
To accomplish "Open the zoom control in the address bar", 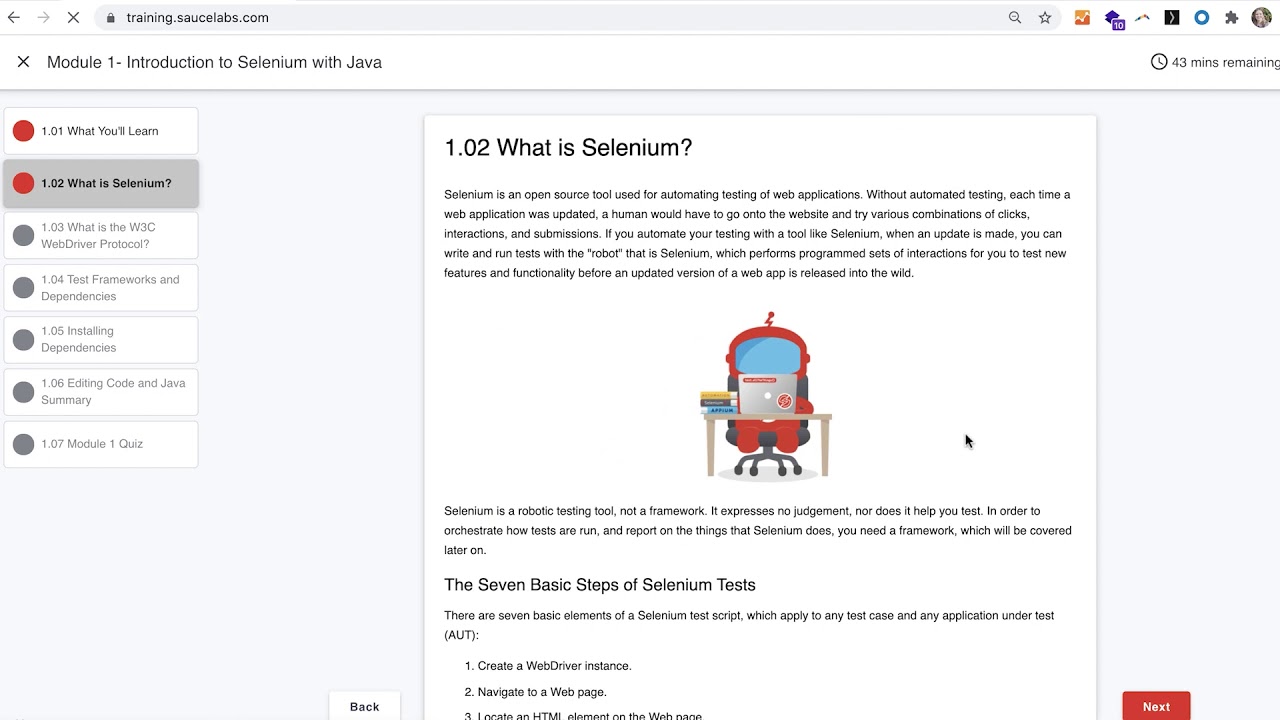I will click(1015, 18).
